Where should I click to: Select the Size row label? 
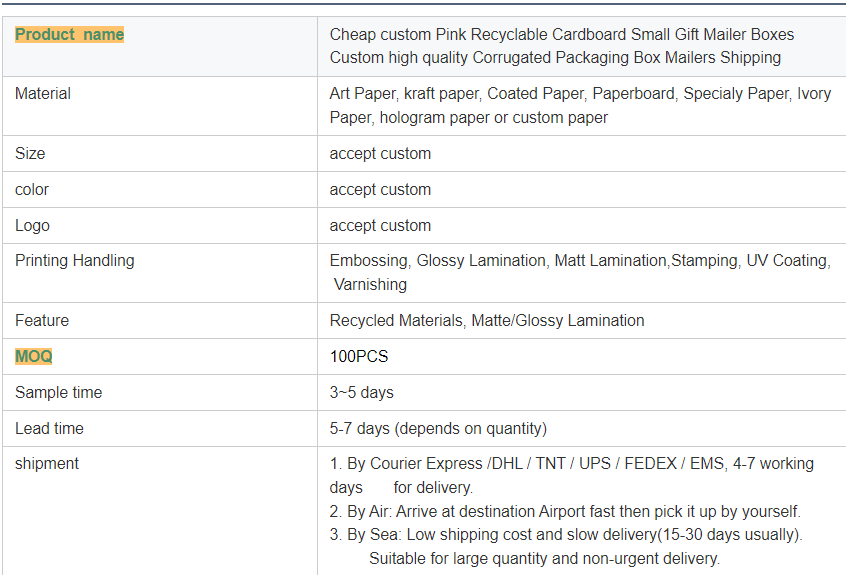pyautogui.click(x=30, y=154)
